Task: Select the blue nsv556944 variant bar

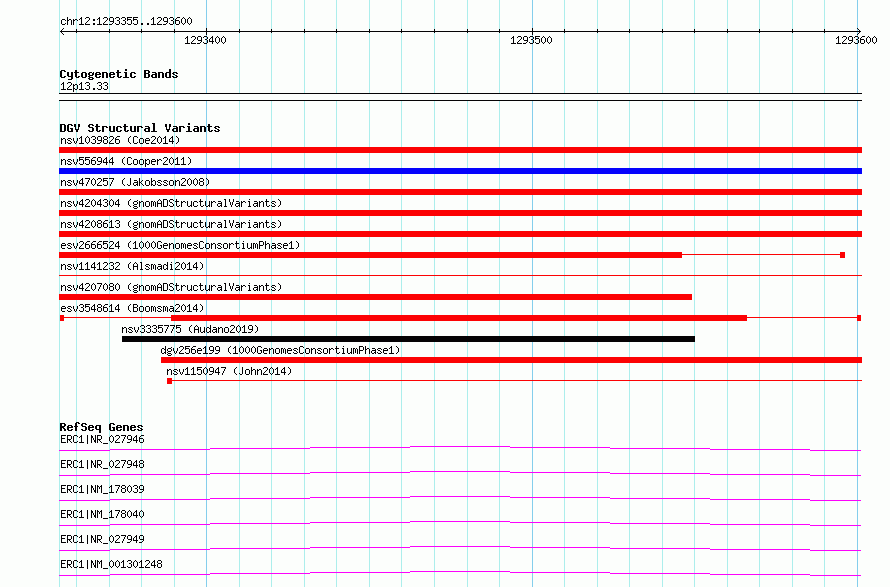Action: pos(460,171)
